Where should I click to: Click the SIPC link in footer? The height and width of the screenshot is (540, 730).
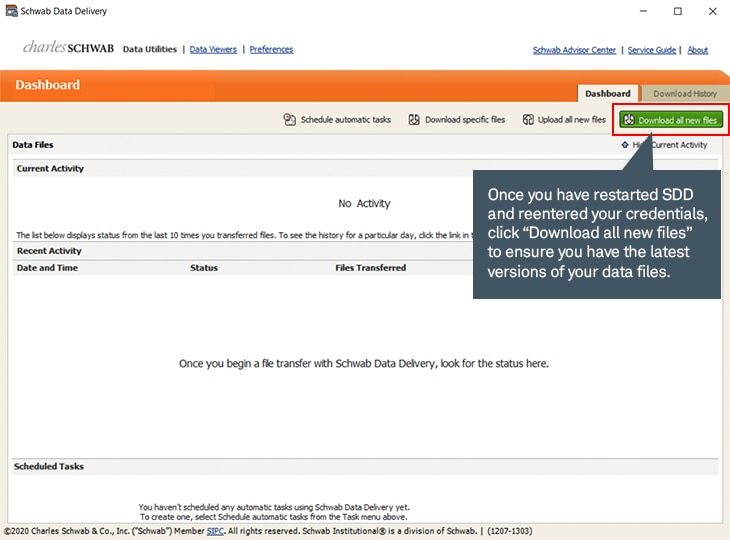pos(215,531)
